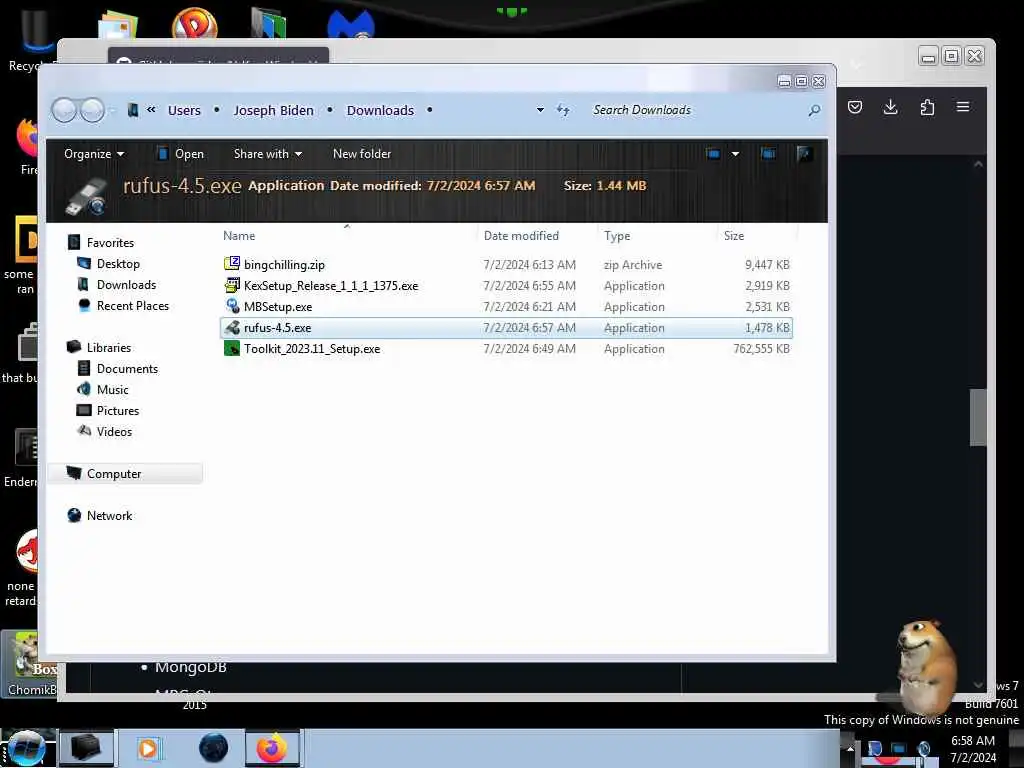Image resolution: width=1024 pixels, height=768 pixels.
Task: Click the search magnifier icon in Explorer
Action: [814, 110]
